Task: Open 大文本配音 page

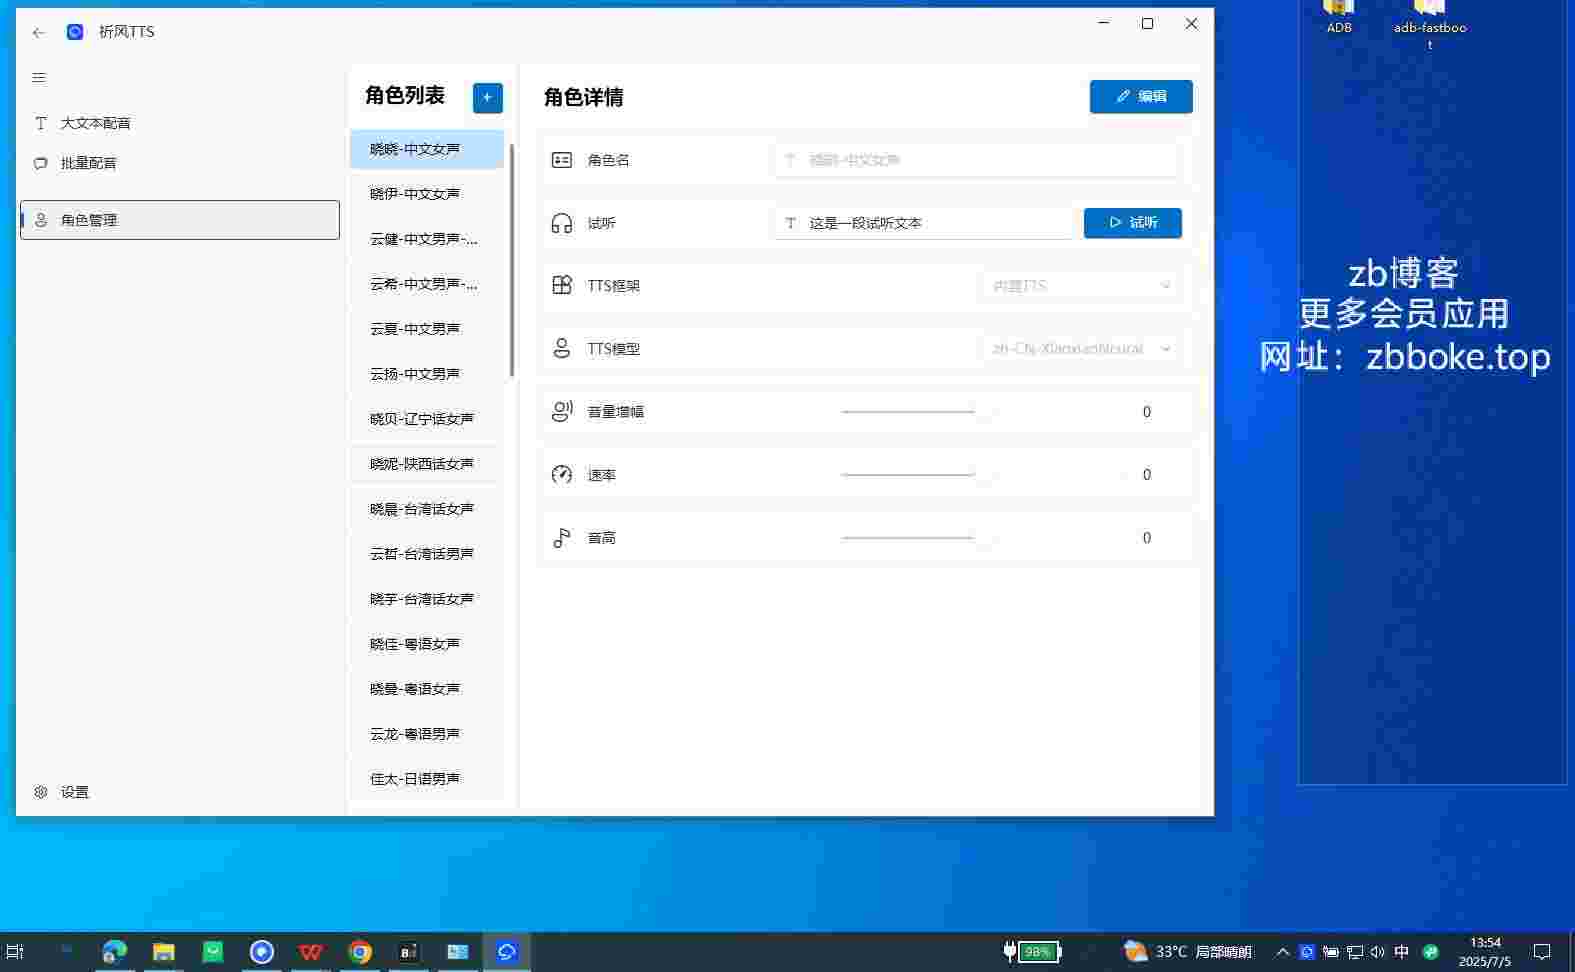Action: tap(180, 123)
